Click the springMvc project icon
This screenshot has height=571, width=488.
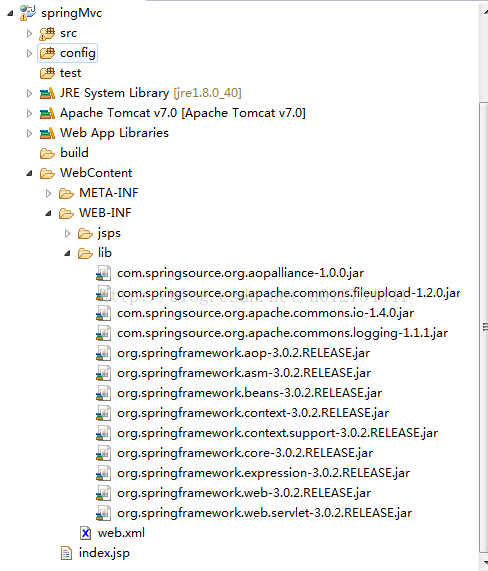[28, 13]
